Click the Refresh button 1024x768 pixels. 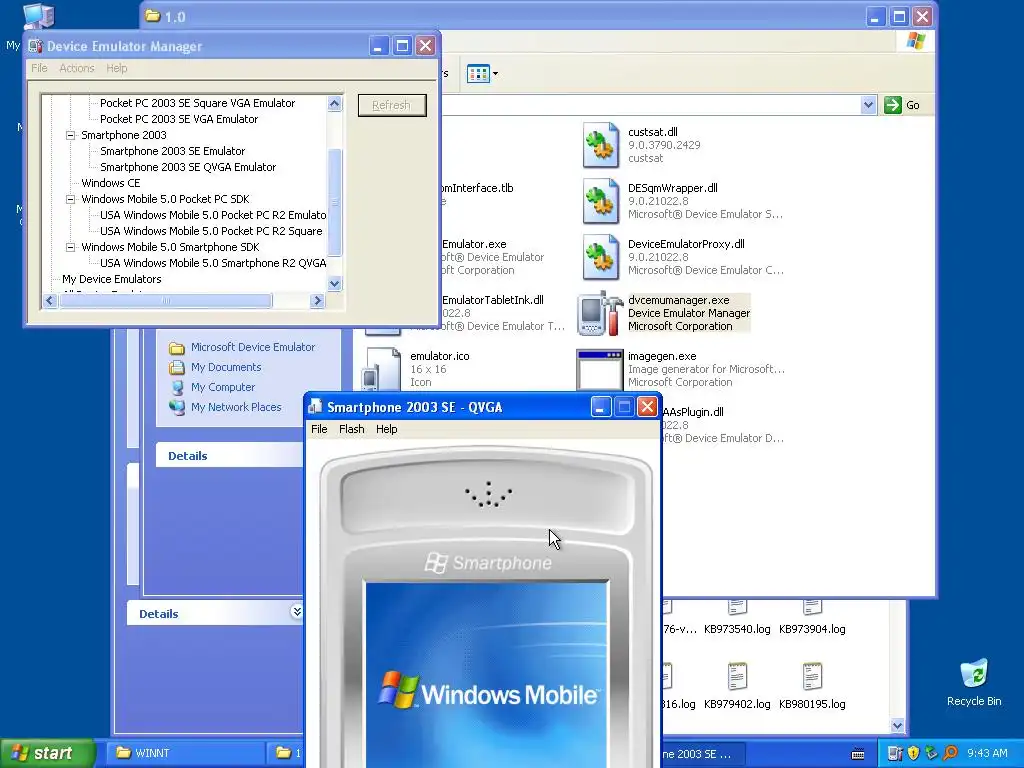(392, 105)
